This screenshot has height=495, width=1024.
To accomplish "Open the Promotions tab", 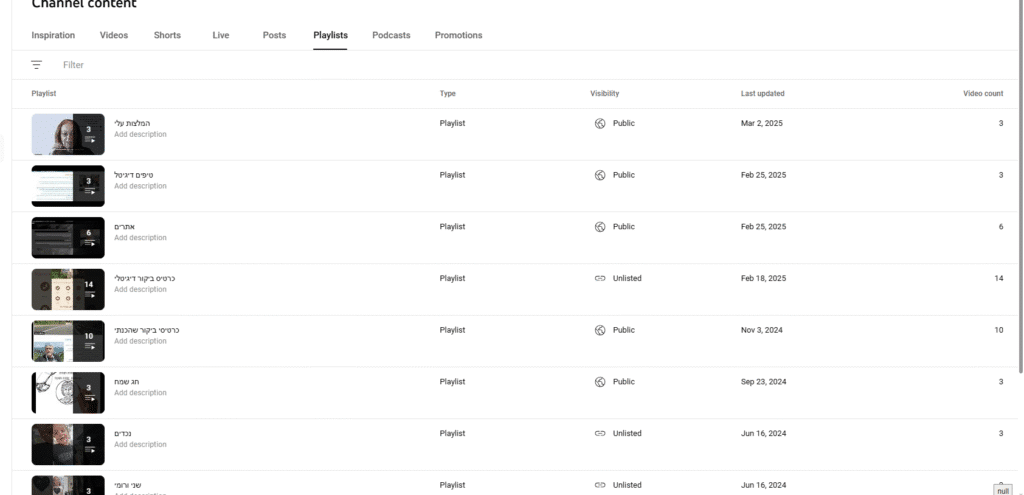I will 458,35.
